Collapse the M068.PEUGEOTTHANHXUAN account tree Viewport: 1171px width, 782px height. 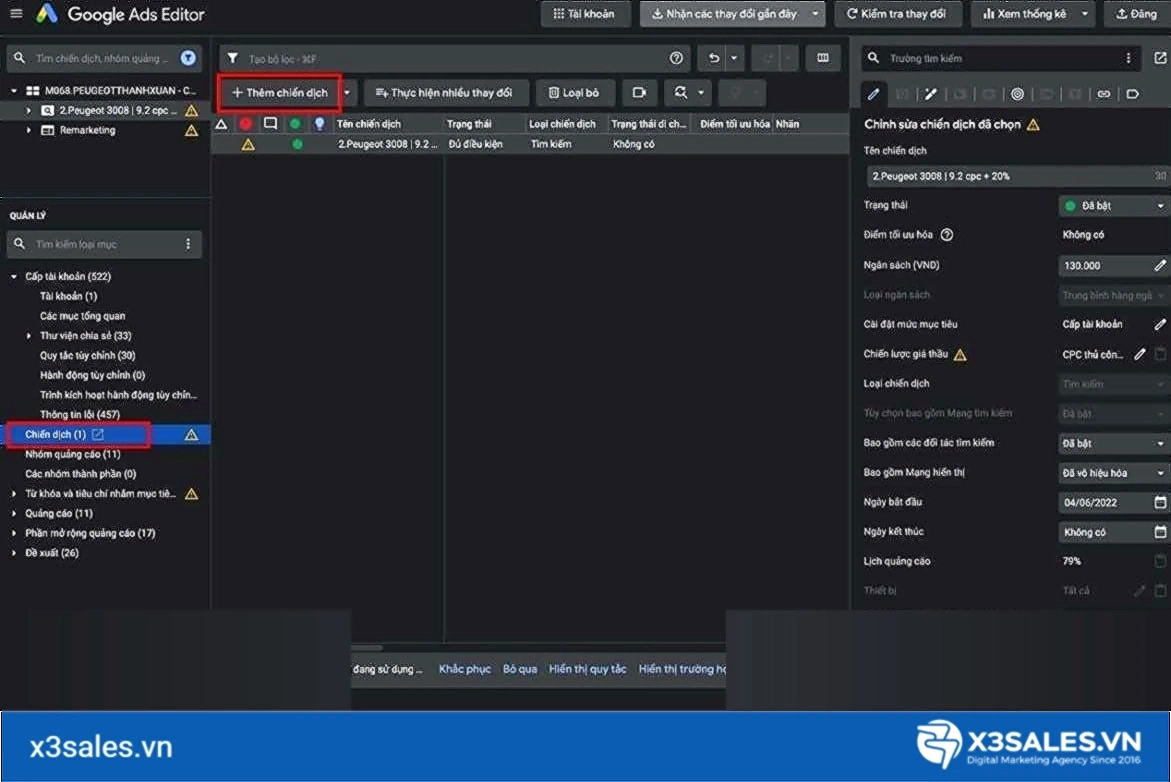click(13, 90)
